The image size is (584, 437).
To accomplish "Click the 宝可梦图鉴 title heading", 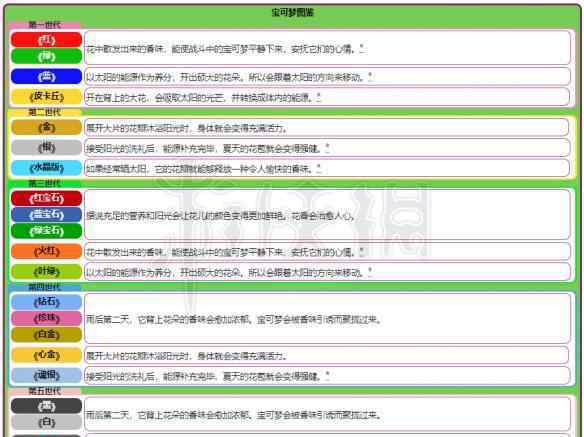I will coord(292,12).
